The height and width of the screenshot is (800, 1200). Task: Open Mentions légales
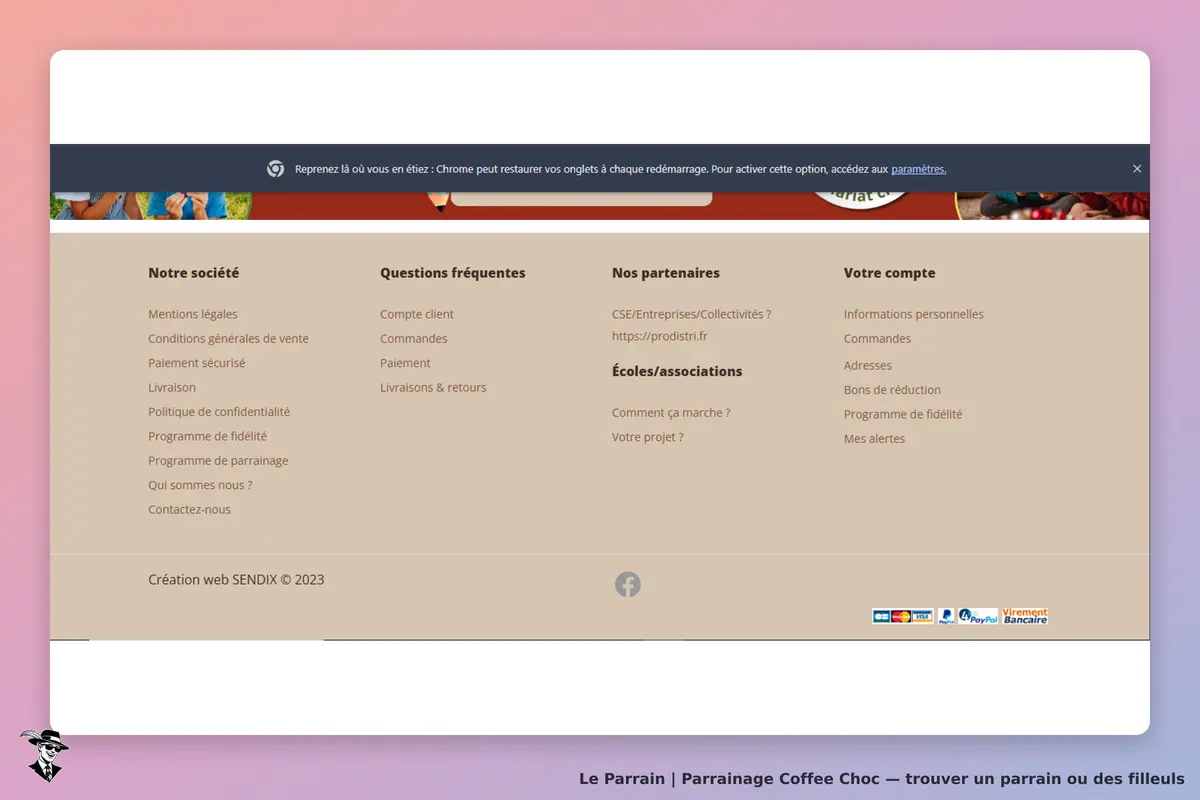pos(193,314)
